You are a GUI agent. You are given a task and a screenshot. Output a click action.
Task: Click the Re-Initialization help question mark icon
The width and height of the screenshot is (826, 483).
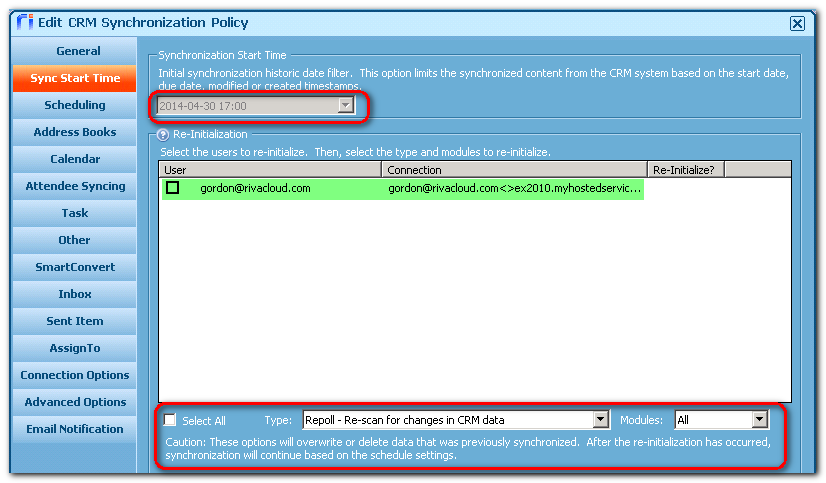[x=163, y=135]
